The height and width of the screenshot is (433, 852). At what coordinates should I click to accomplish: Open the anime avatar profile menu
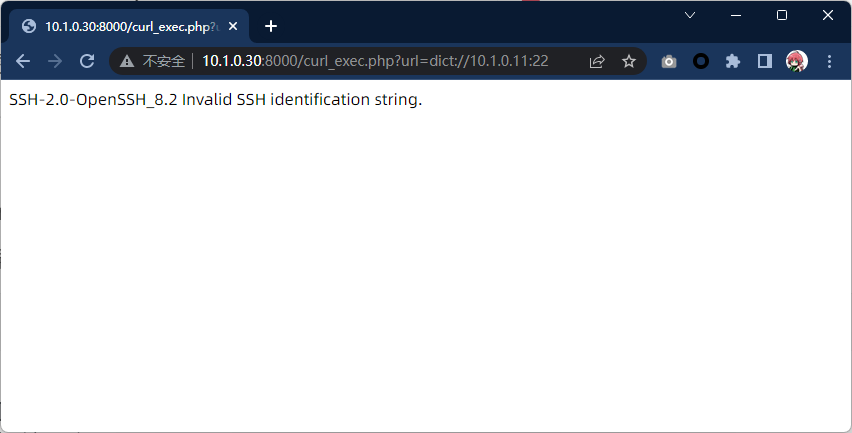[x=797, y=61]
